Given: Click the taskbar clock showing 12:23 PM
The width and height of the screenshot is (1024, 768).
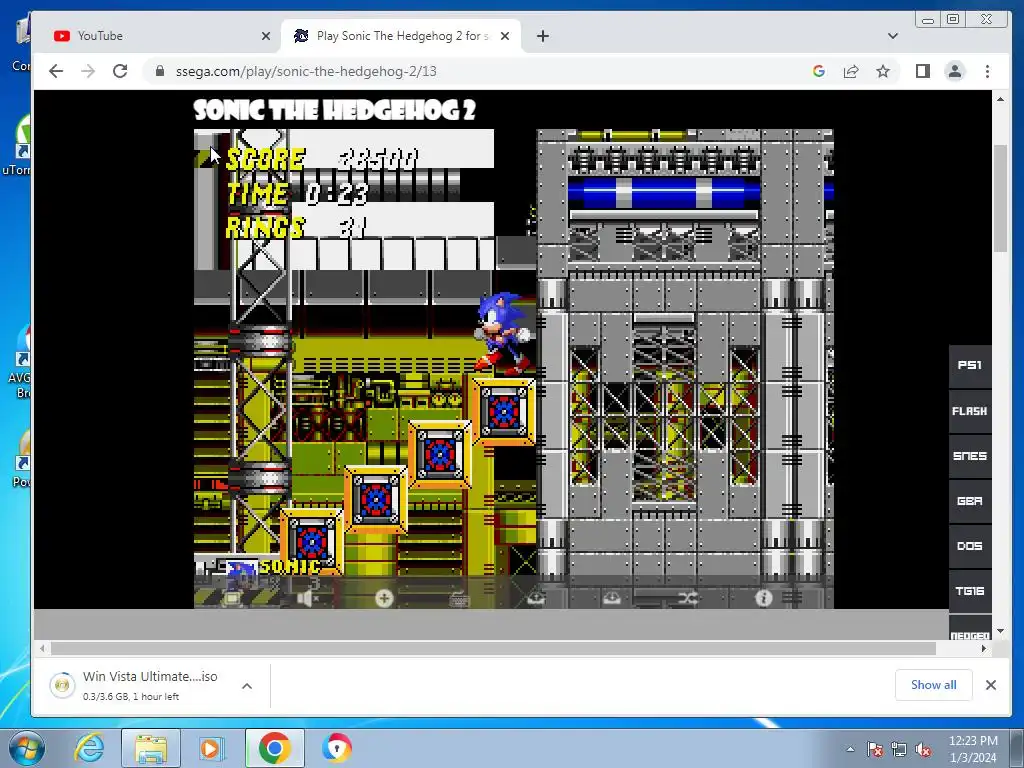Looking at the screenshot, I should pyautogui.click(x=973, y=749).
